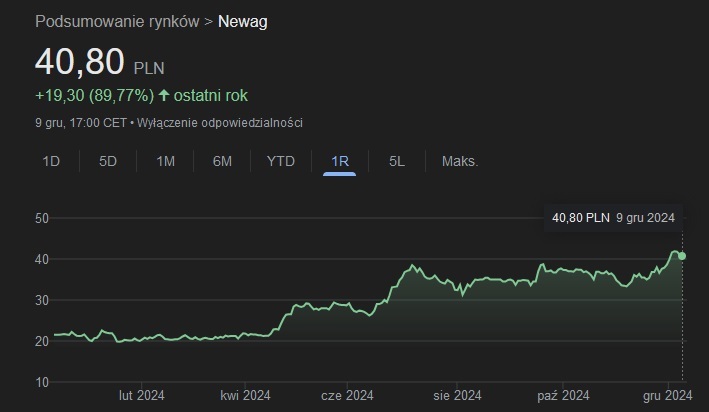This screenshot has width=709, height=412.
Task: Click the Newag breadcrumb title
Action: [243, 21]
